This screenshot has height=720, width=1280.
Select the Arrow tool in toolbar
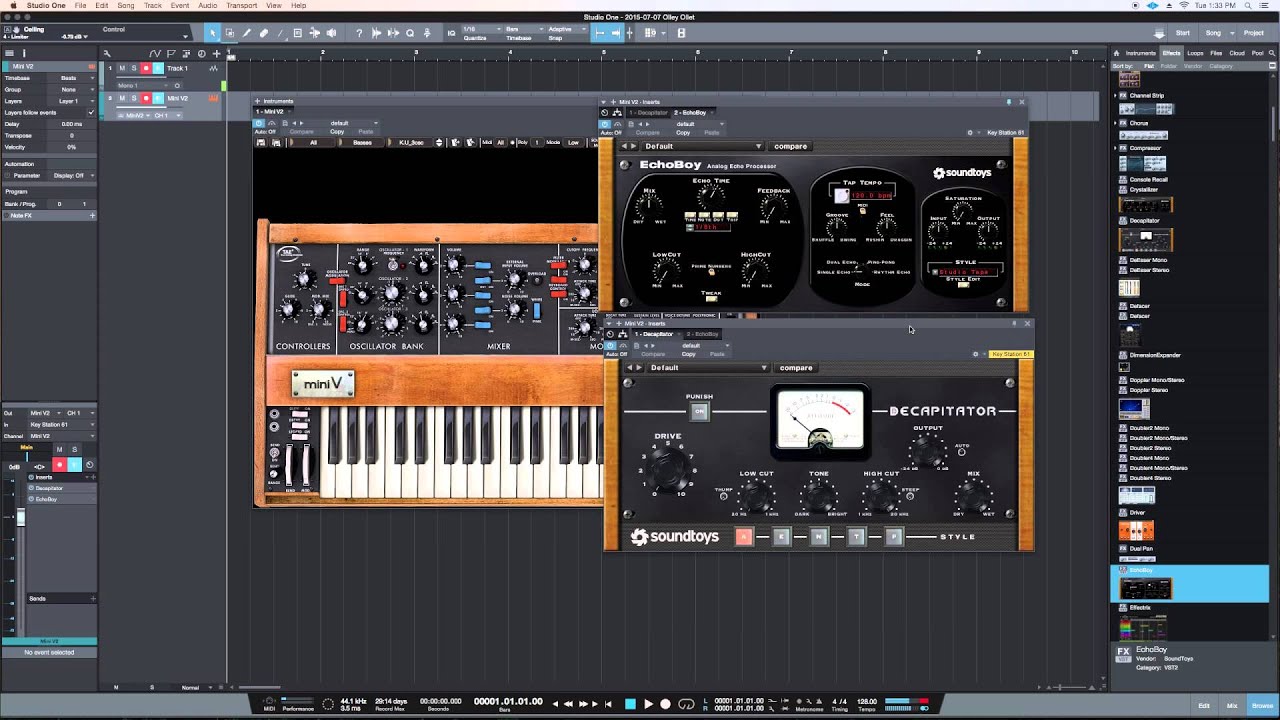(213, 33)
